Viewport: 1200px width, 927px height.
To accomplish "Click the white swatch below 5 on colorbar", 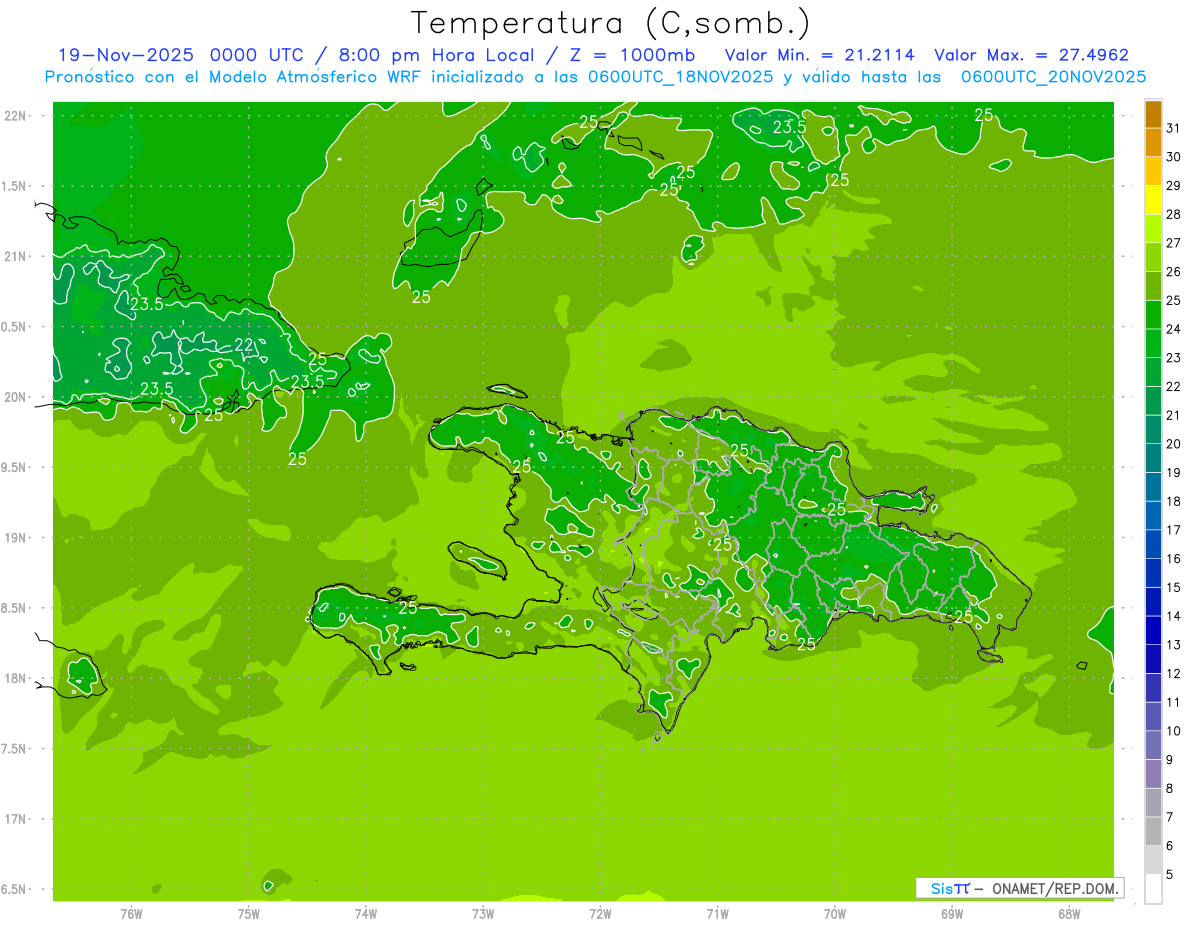I will tap(1153, 889).
